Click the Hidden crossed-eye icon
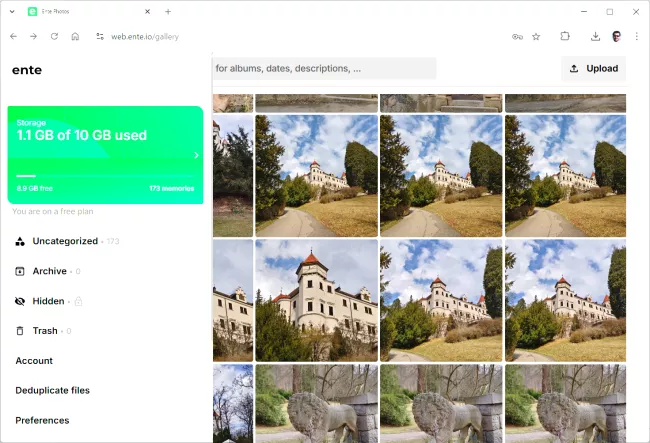This screenshot has height=443, width=650. click(x=20, y=301)
